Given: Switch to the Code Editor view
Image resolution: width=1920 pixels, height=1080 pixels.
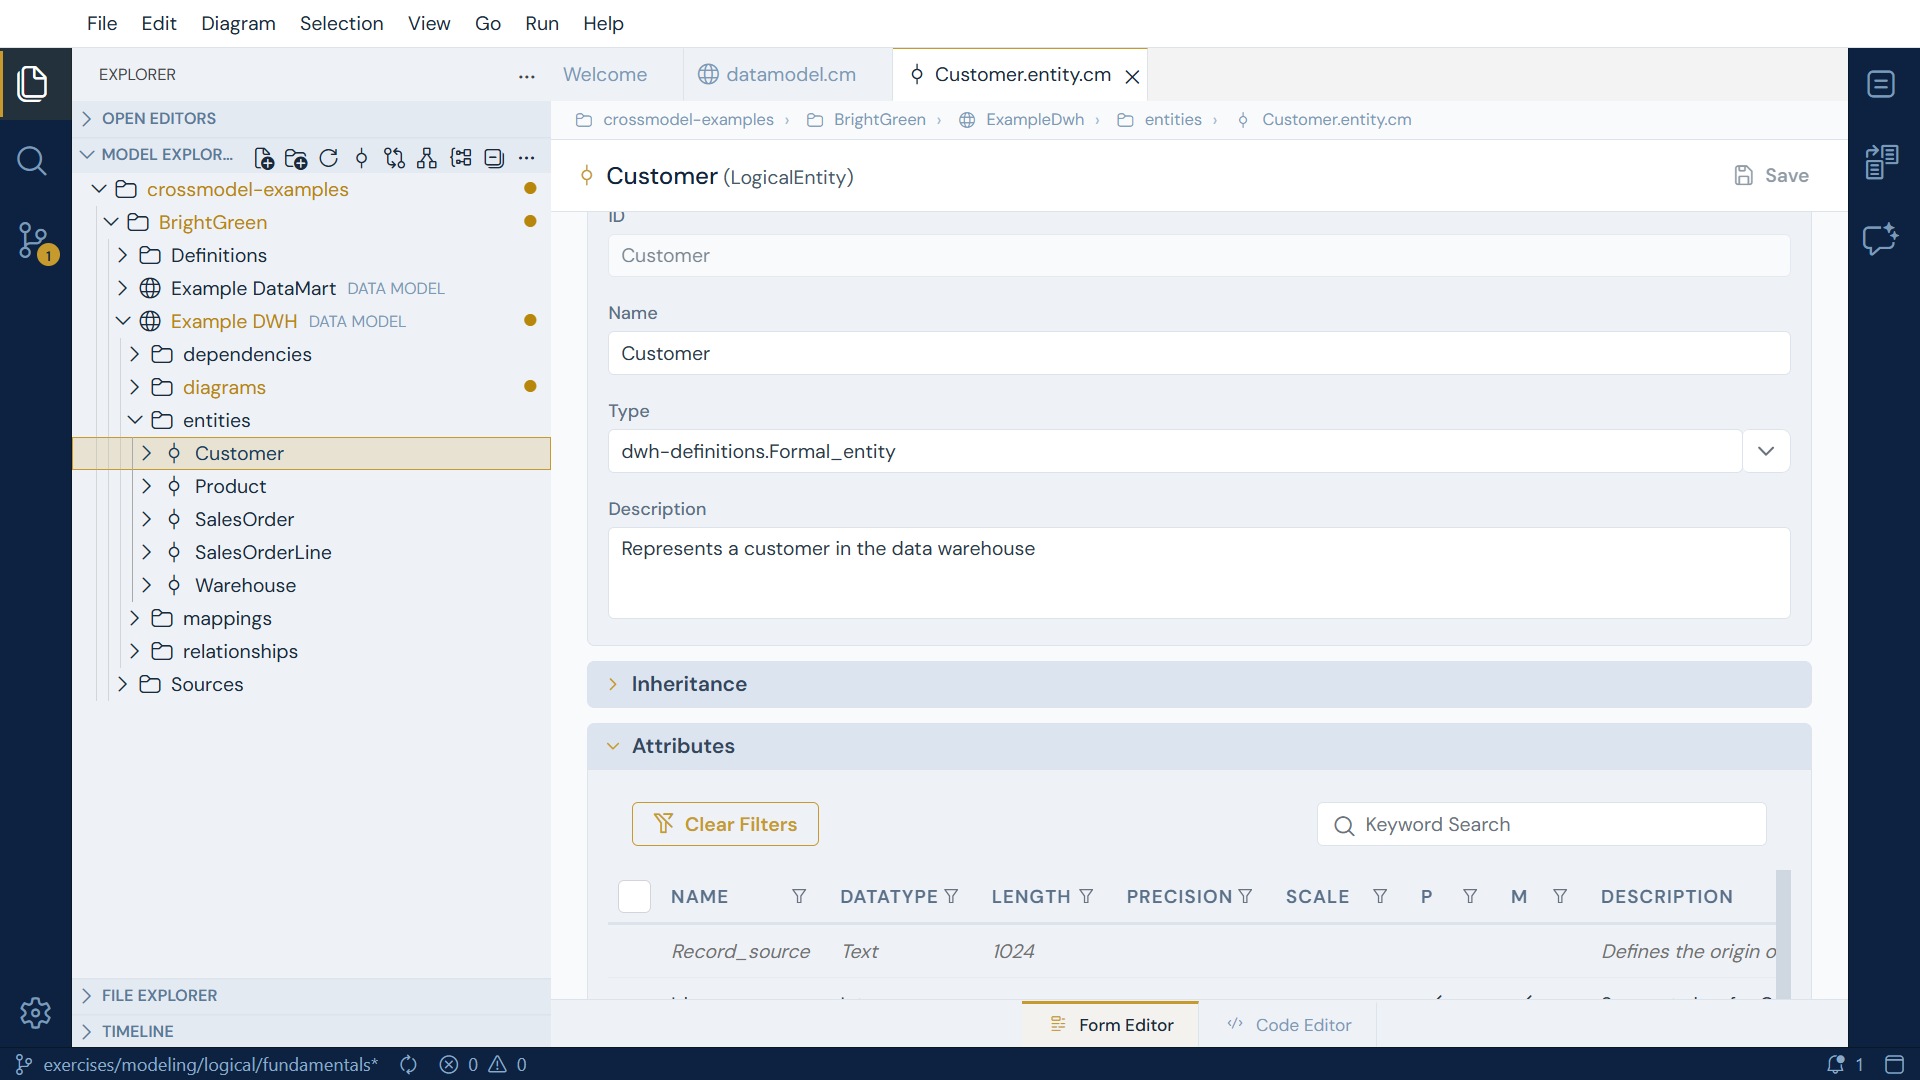Looking at the screenshot, I should (1288, 1024).
